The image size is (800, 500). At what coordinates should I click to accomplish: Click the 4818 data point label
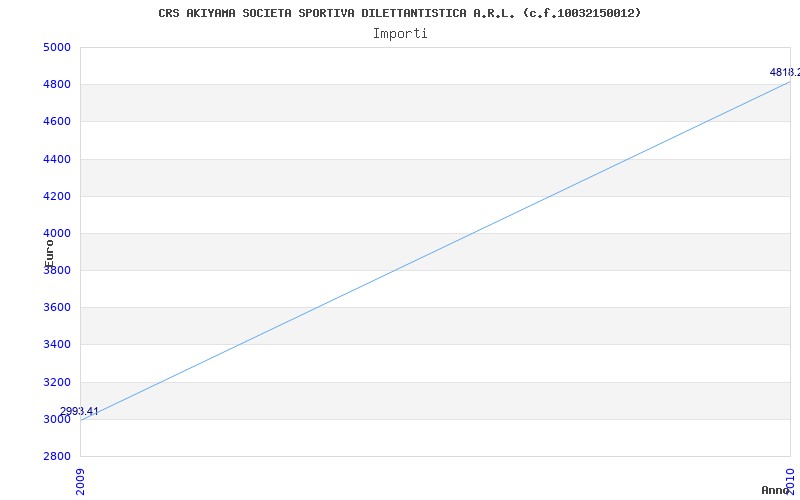click(x=785, y=72)
